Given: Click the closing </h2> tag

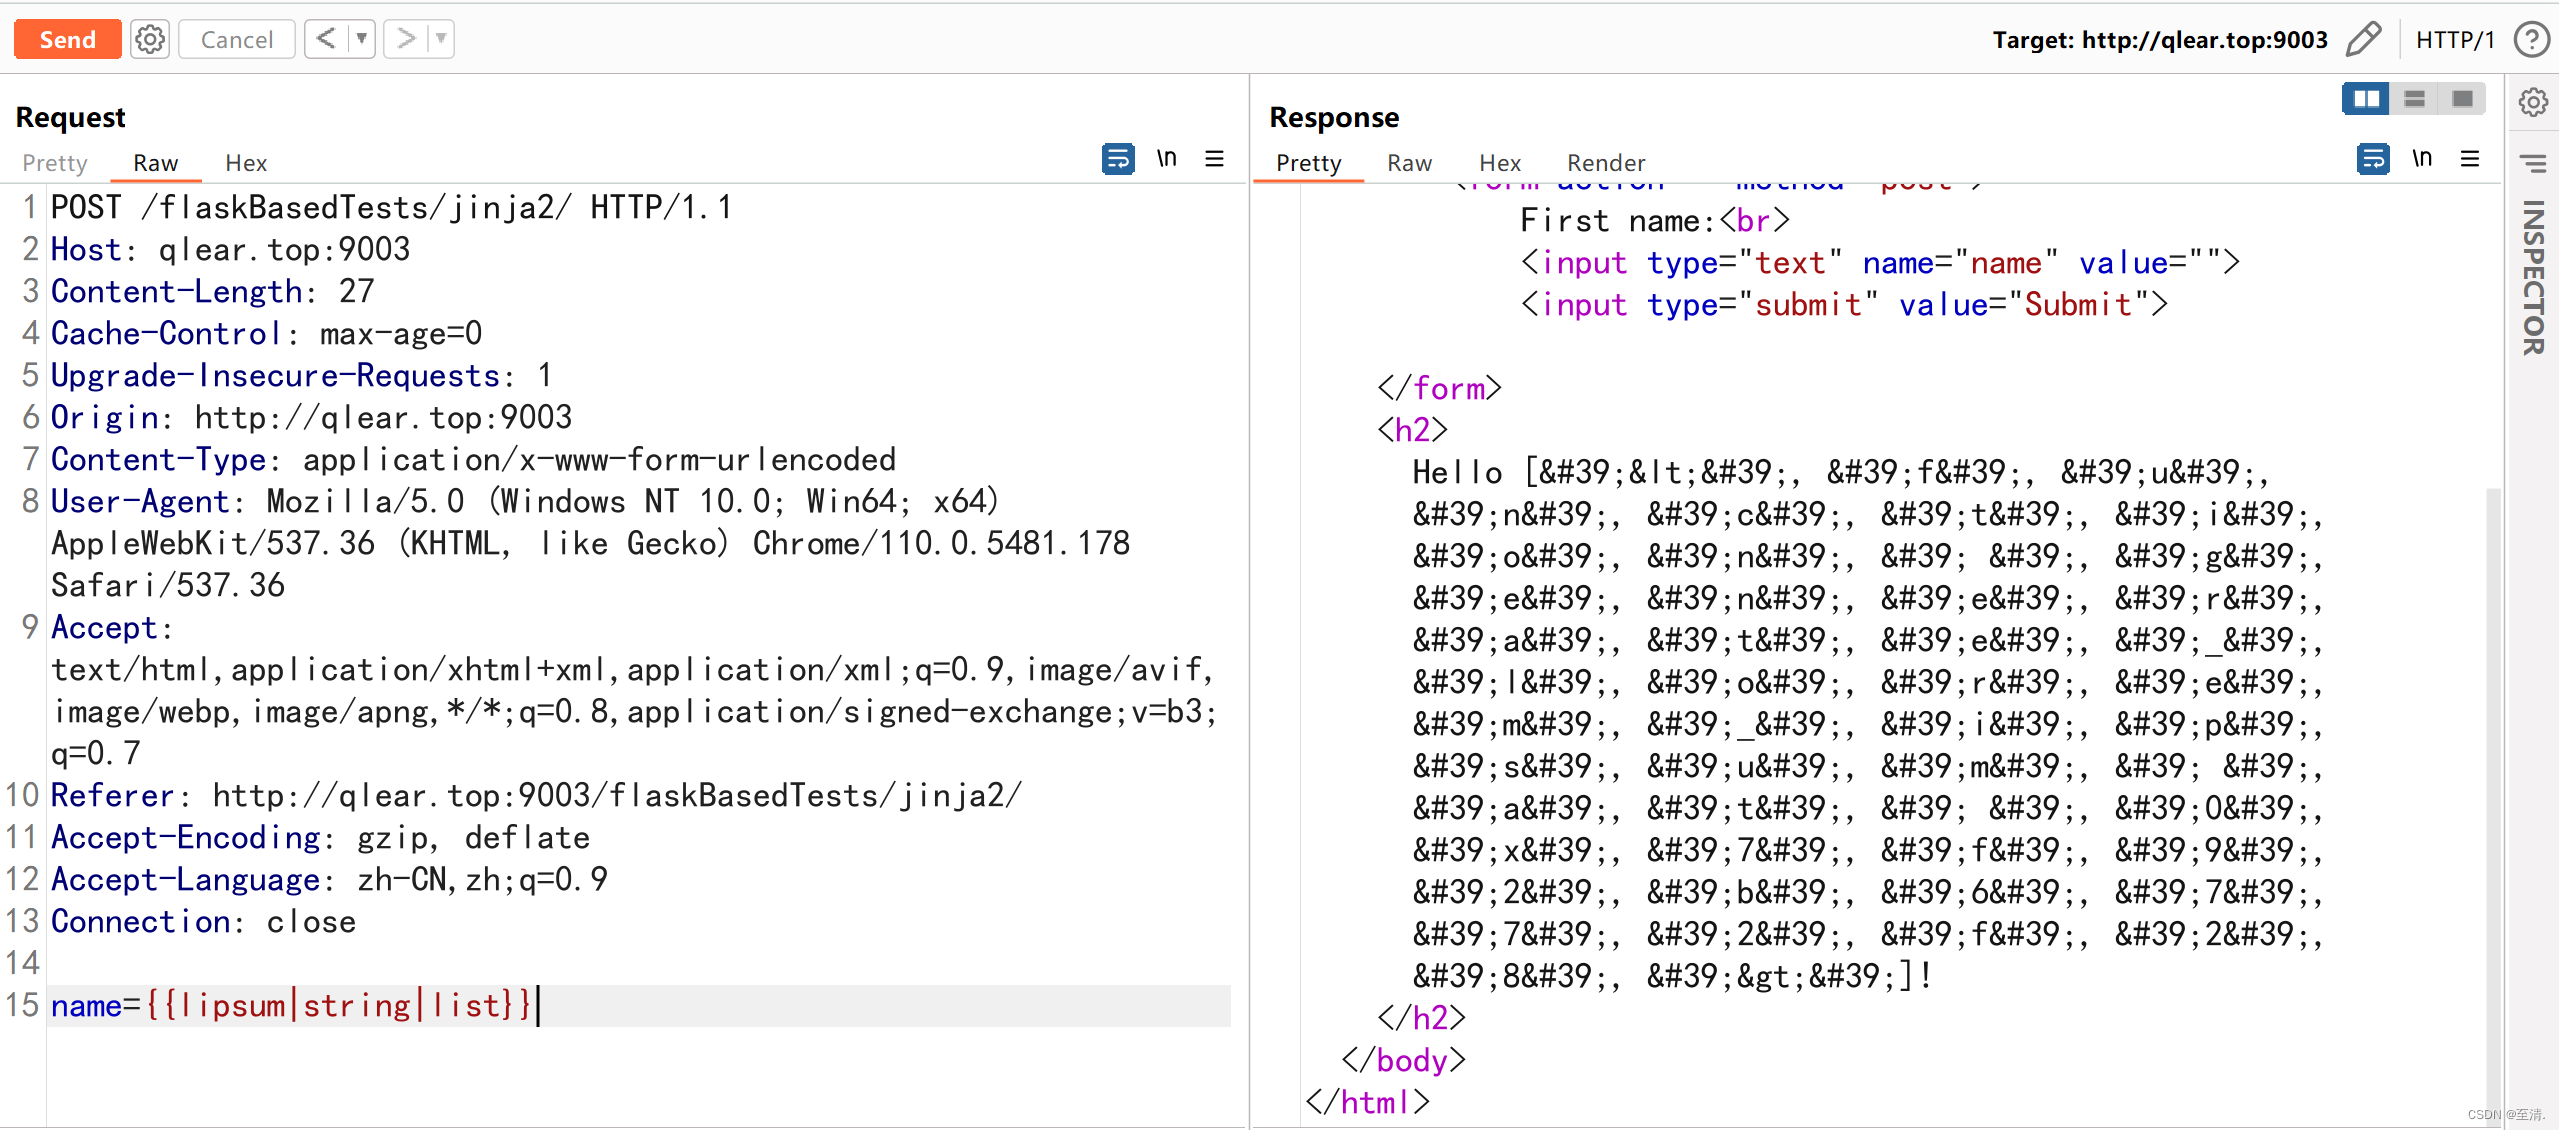Looking at the screenshot, I should (1421, 1018).
